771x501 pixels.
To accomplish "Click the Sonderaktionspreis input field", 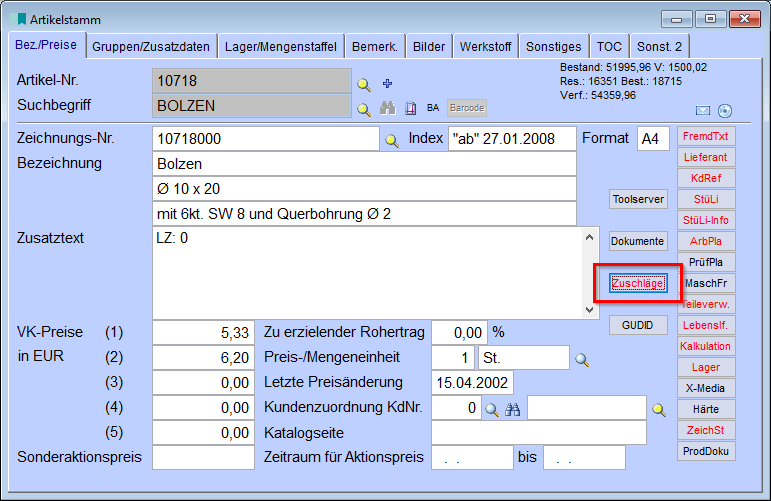I will tap(203, 458).
